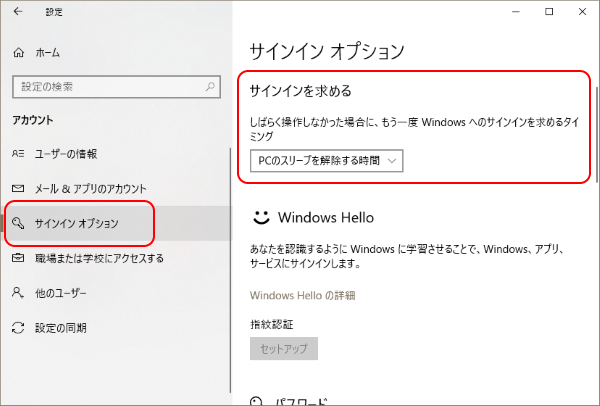Click into the 設定の検索 search field

(x=116, y=87)
